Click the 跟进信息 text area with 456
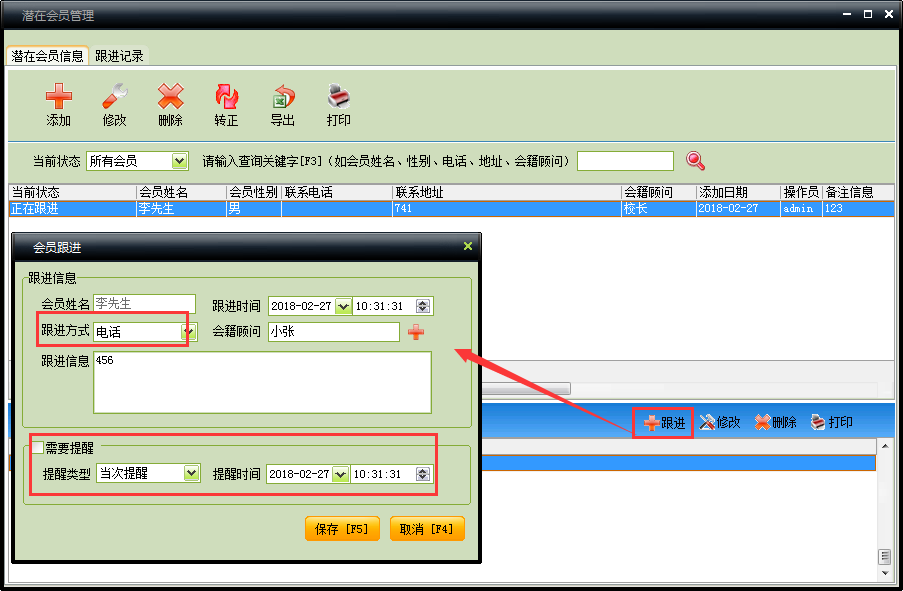 point(262,382)
